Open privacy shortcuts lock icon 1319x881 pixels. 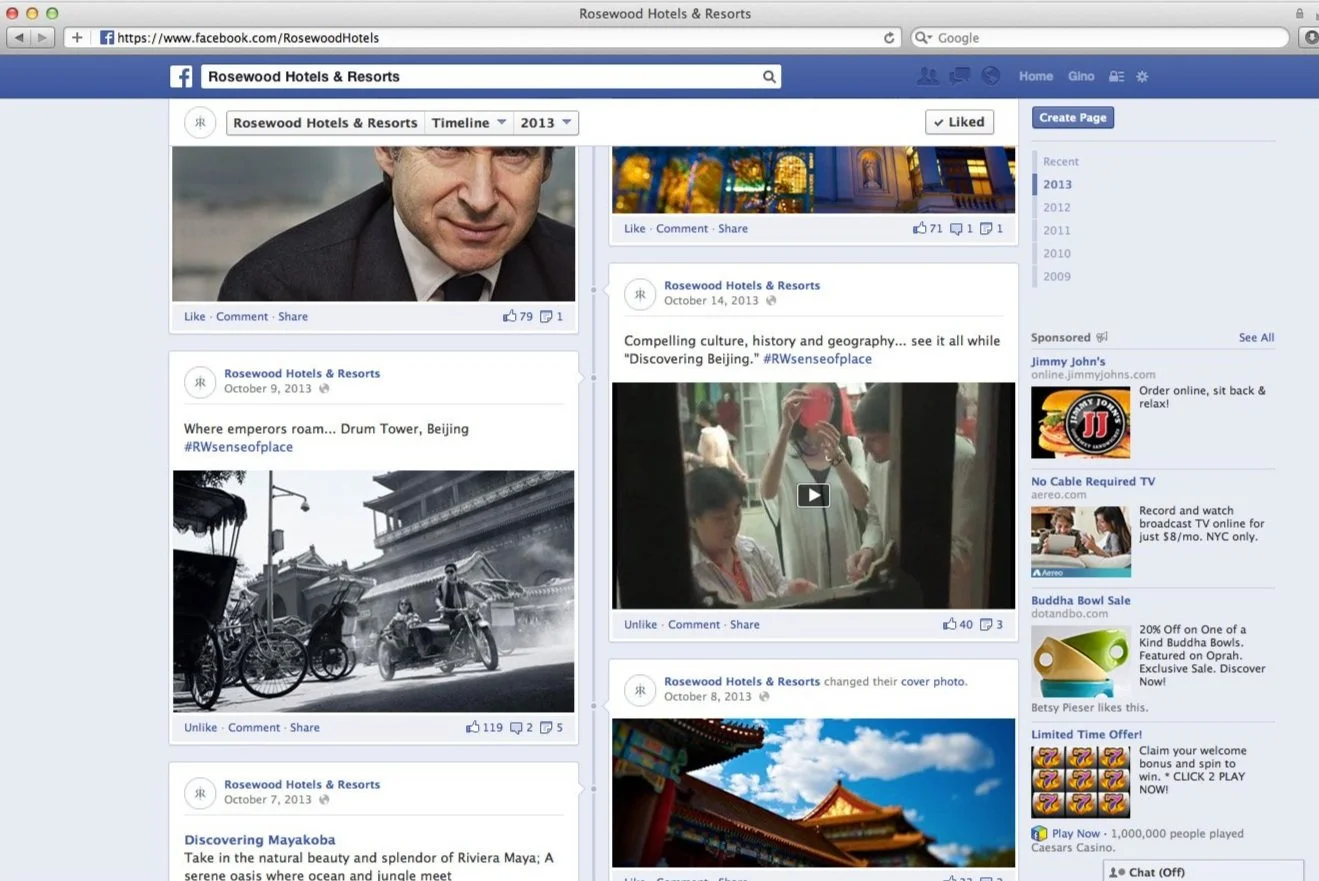coord(1117,76)
